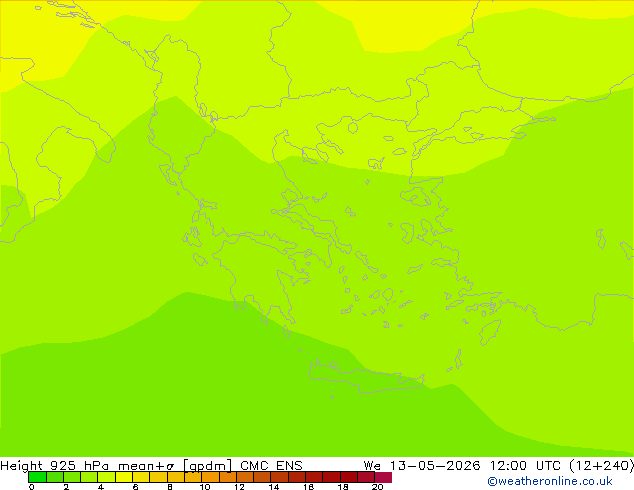Click the legend scale number 0
This screenshot has width=634, height=490.
point(32,486)
